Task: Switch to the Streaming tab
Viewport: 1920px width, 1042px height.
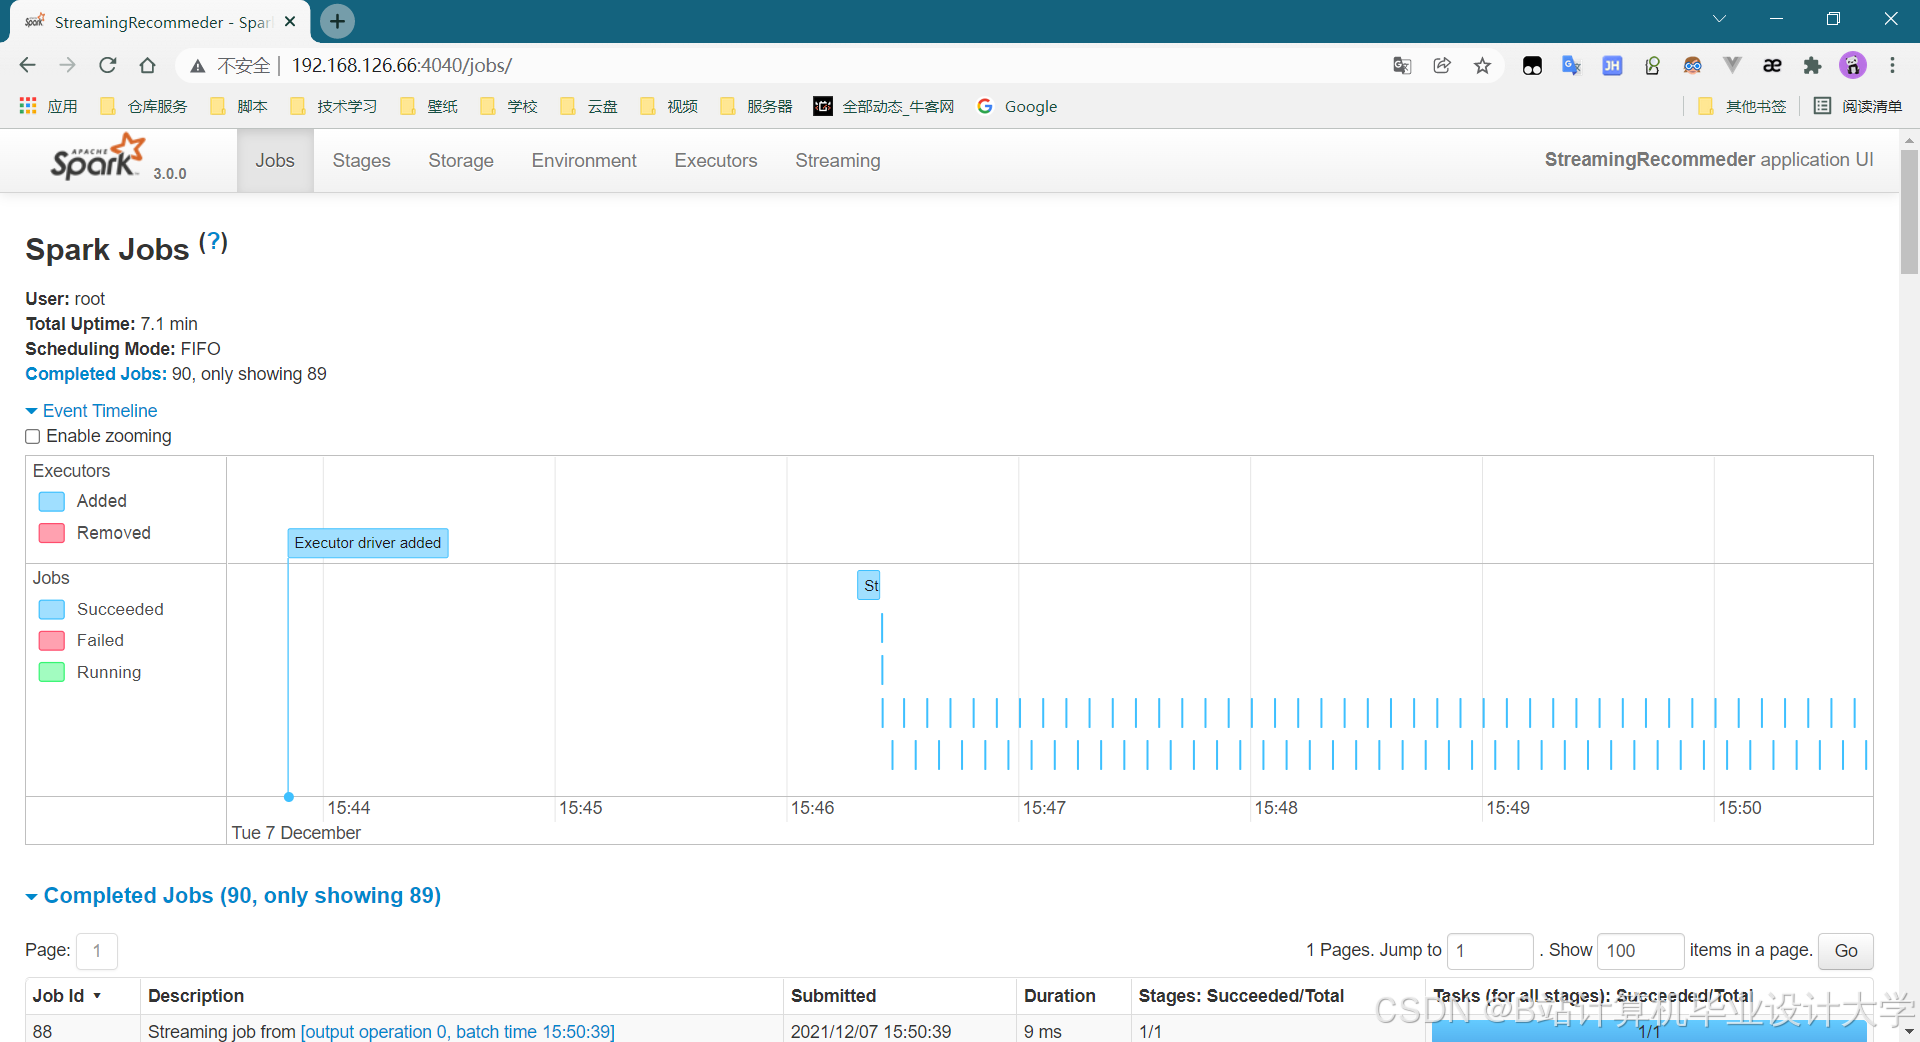Action: click(838, 161)
